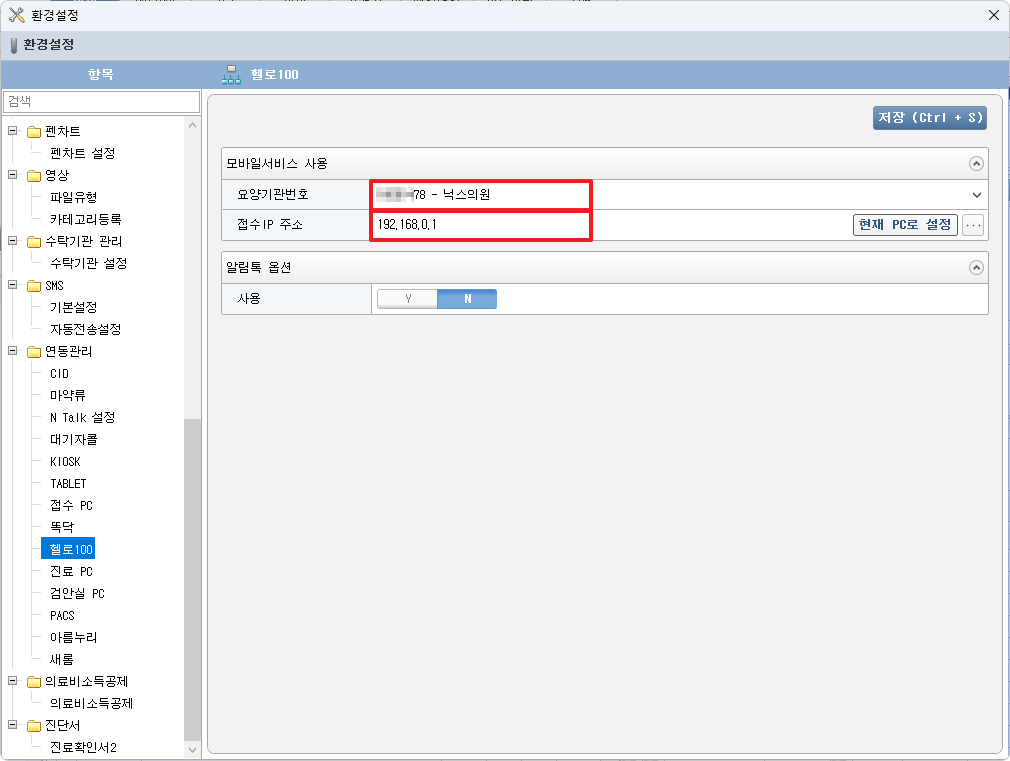The image size is (1010, 761).
Task: Collapse the SMS tree node
Action: pos(13,286)
